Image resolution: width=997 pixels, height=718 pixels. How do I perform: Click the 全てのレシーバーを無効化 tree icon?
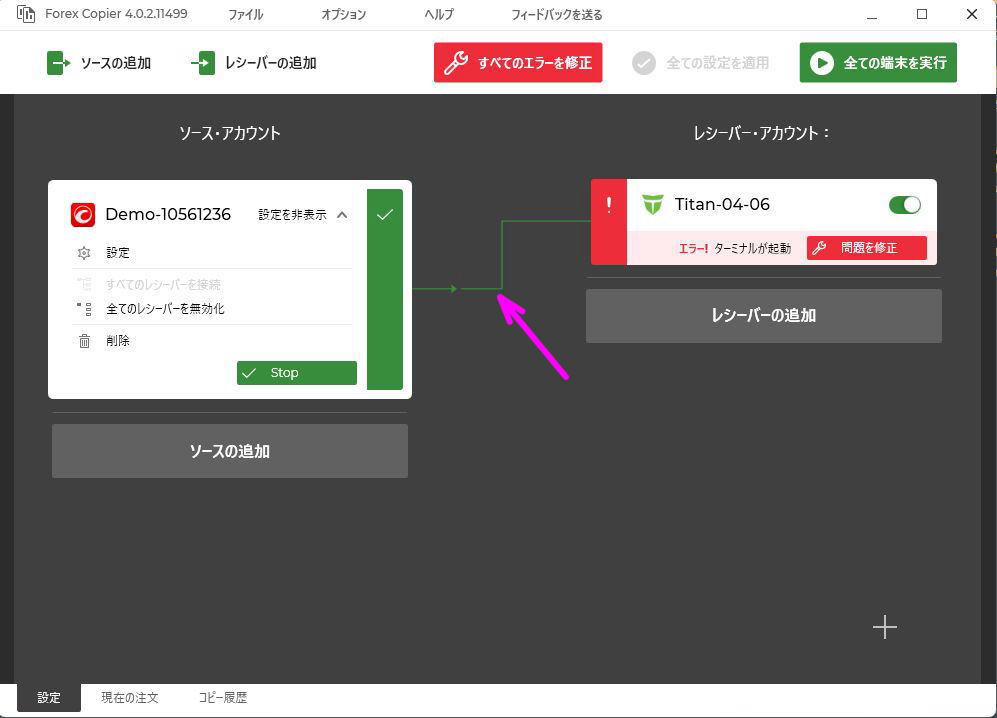coord(84,309)
